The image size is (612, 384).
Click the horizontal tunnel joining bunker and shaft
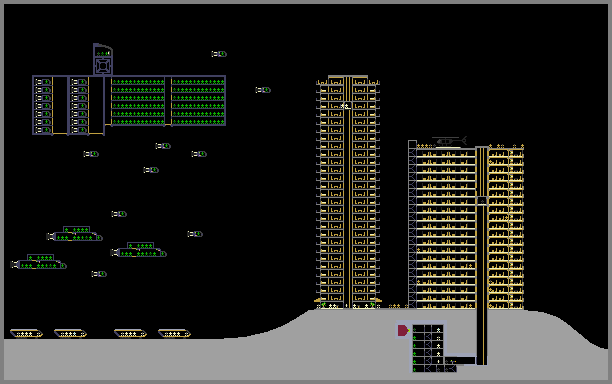pyautogui.click(x=461, y=361)
